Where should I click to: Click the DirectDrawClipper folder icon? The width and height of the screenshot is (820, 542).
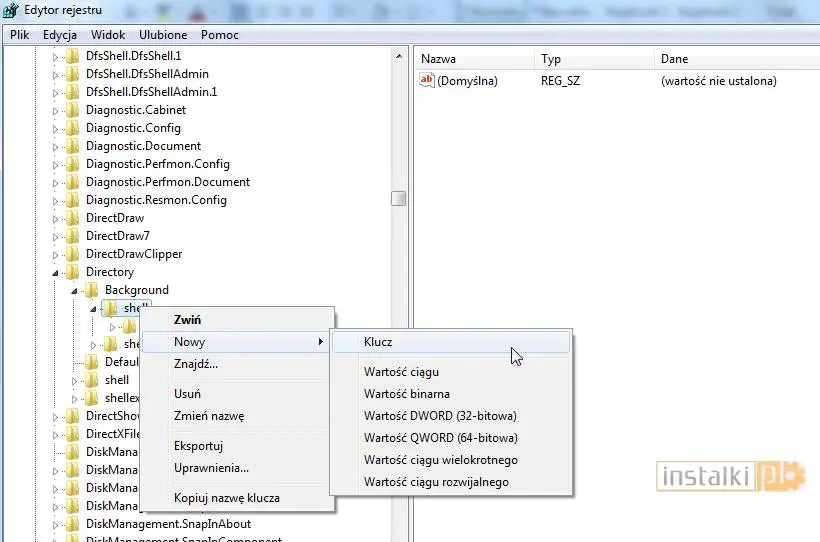click(x=72, y=254)
